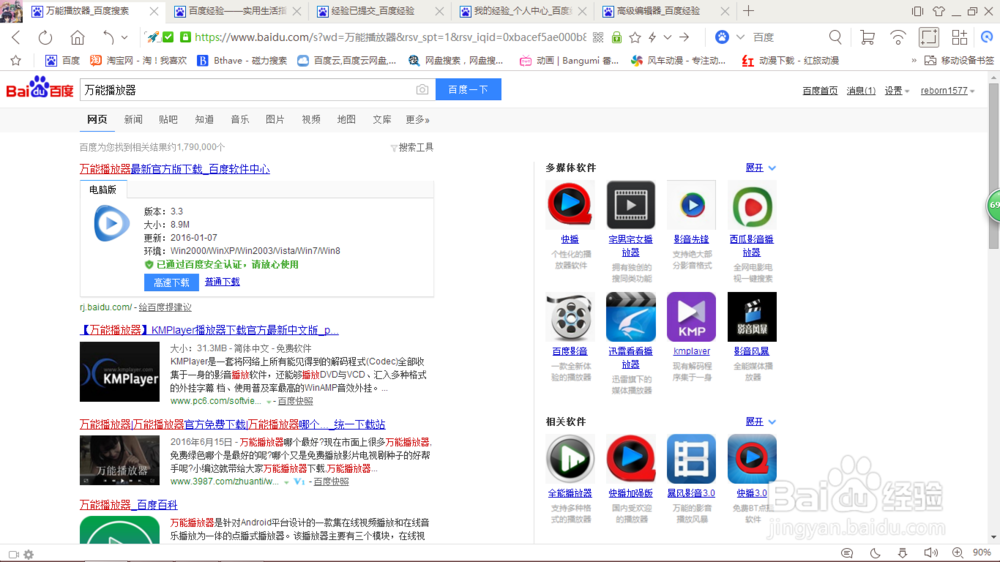Open the 西瓜影音播放器 icon
The image size is (1000, 562).
coord(752,204)
